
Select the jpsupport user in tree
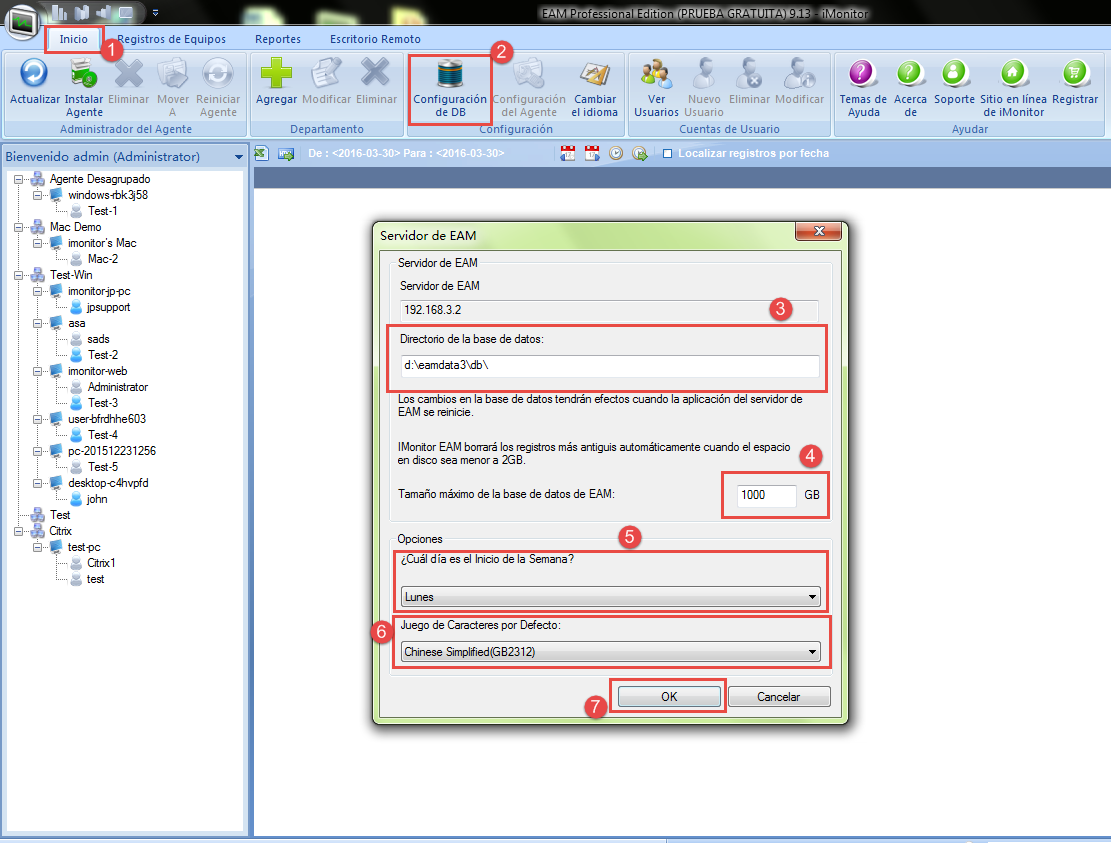pos(108,307)
